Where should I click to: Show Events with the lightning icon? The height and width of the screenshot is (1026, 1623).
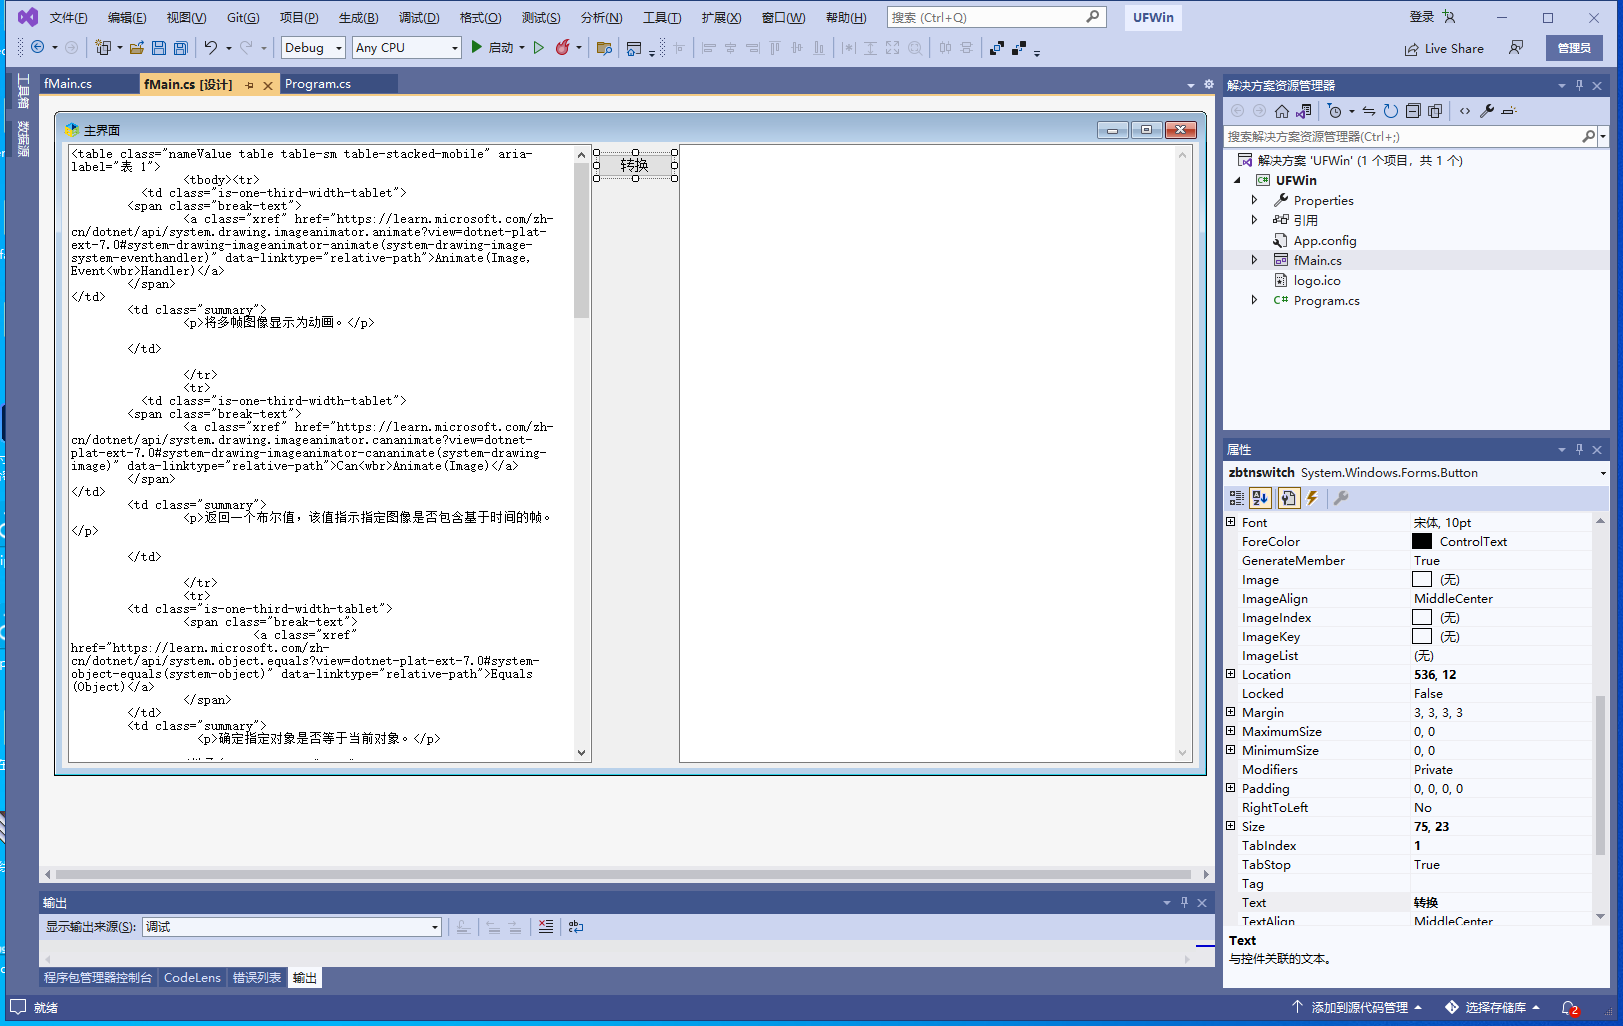(1312, 498)
